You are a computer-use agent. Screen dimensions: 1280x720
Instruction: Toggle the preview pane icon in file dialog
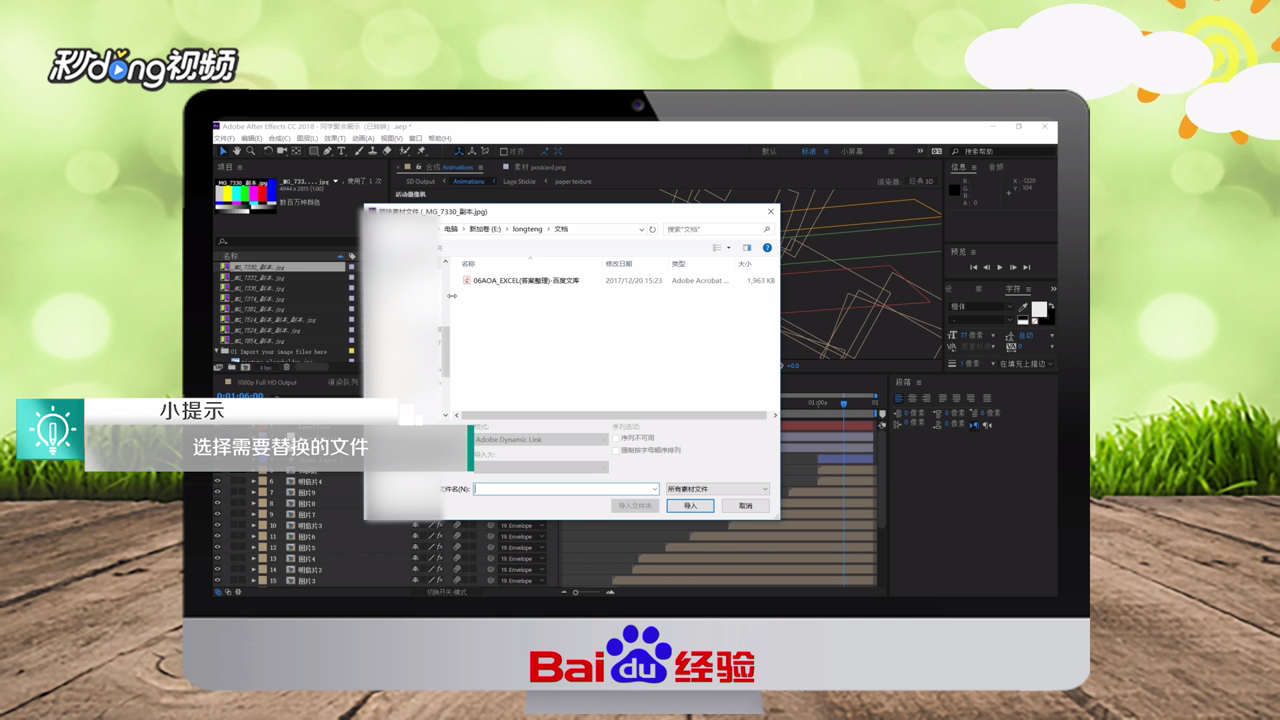(x=747, y=248)
